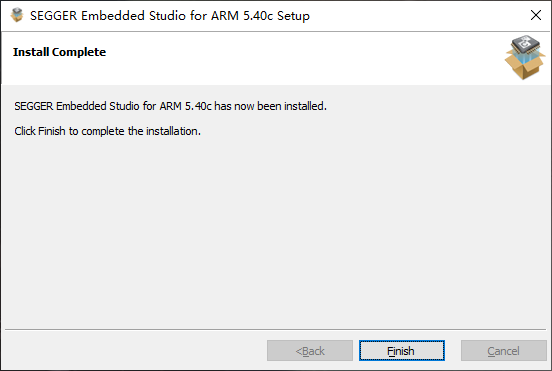Click the word Finish in instruction sentence
The width and height of the screenshot is (552, 371).
point(52,131)
